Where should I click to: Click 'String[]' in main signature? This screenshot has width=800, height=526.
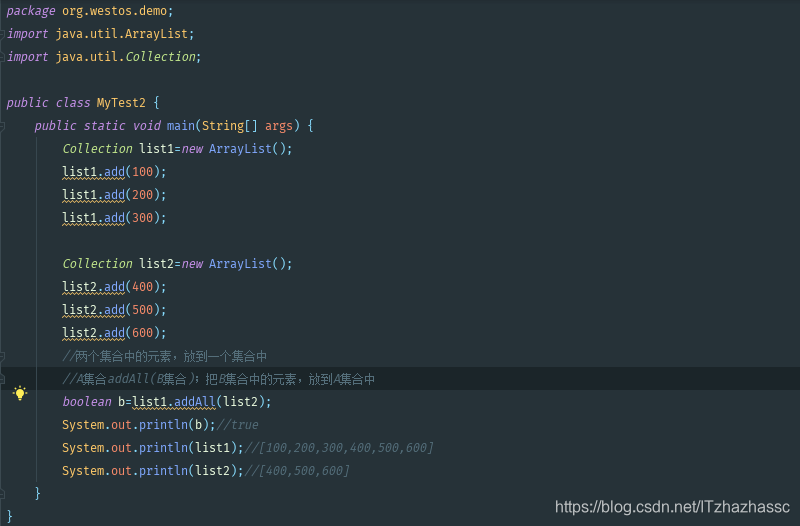pyautogui.click(x=230, y=126)
